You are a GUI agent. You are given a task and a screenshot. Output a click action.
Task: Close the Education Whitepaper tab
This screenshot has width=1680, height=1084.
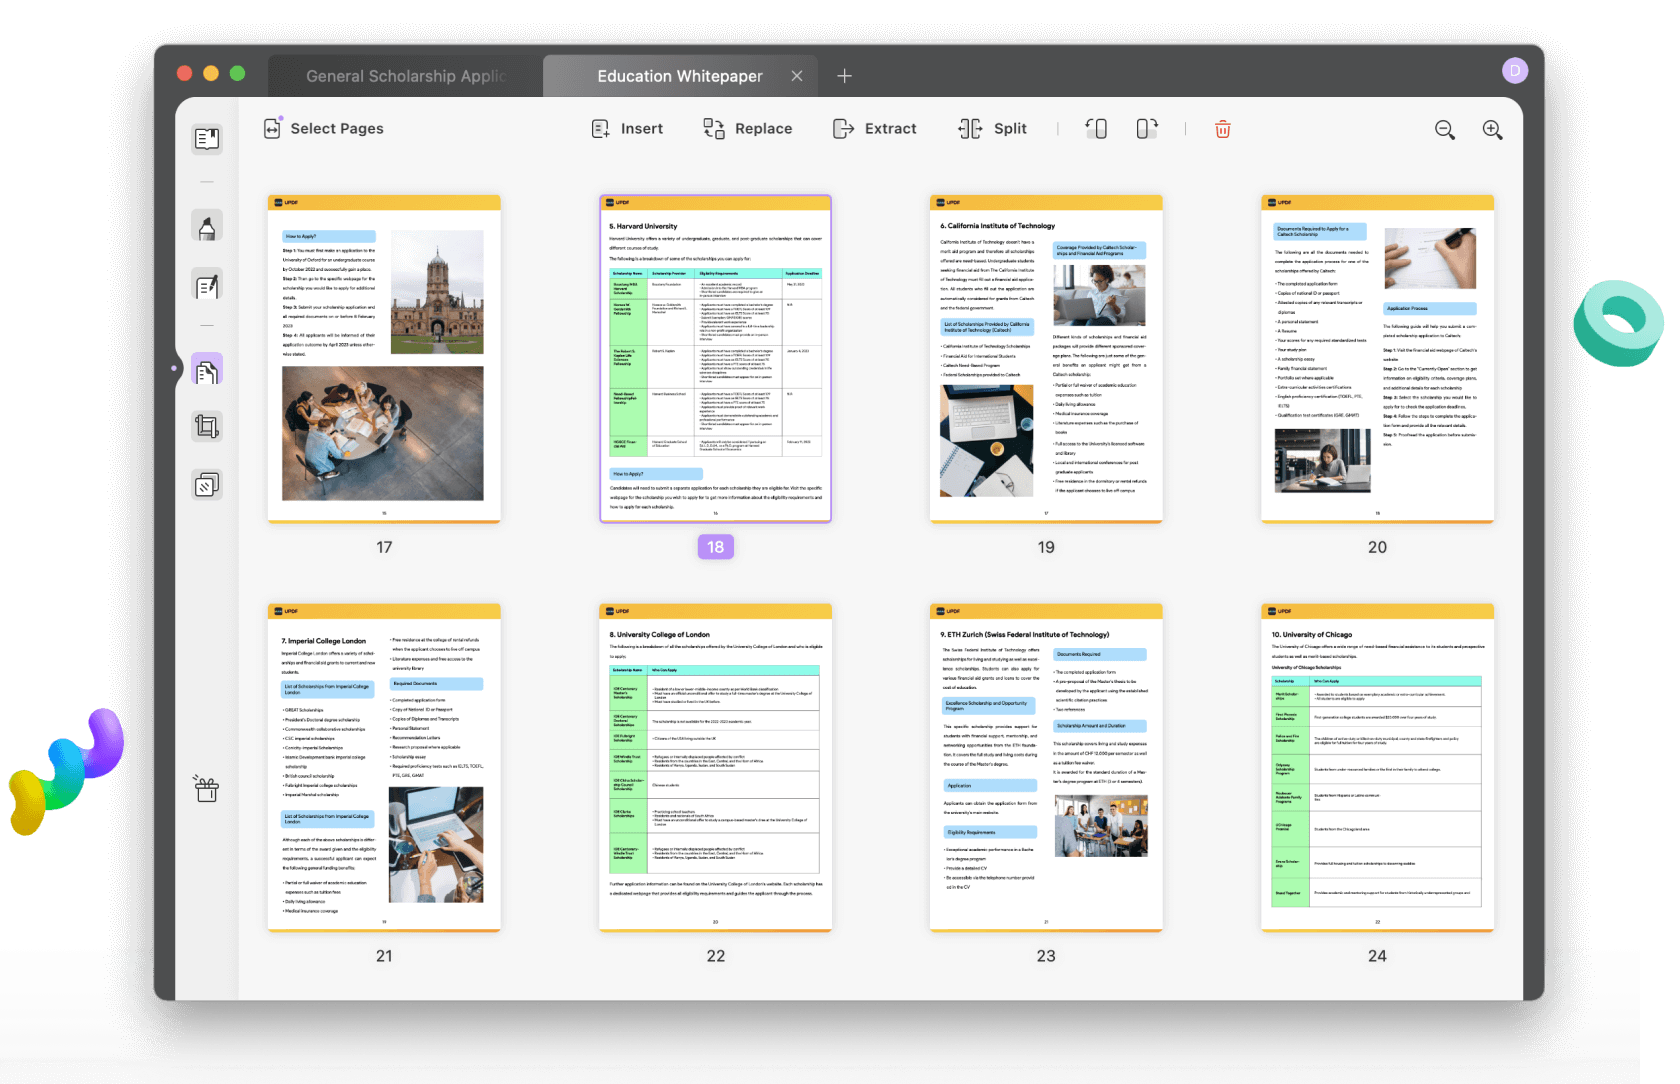[797, 76]
